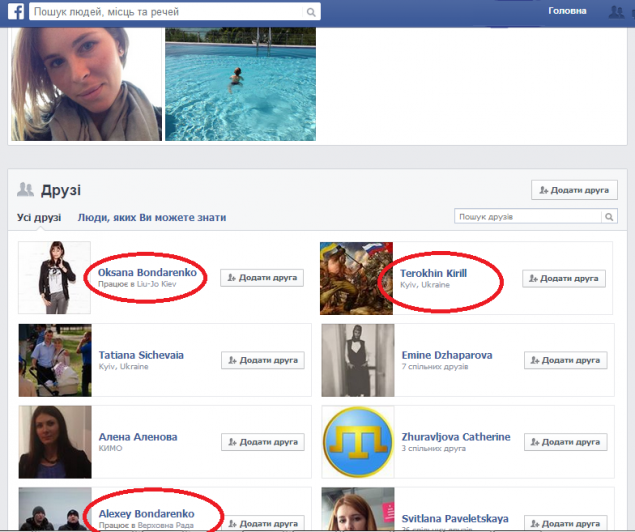Image resolution: width=635 pixels, height=532 pixels.
Task: Click the Друзі section friends icon
Action: click(25, 190)
